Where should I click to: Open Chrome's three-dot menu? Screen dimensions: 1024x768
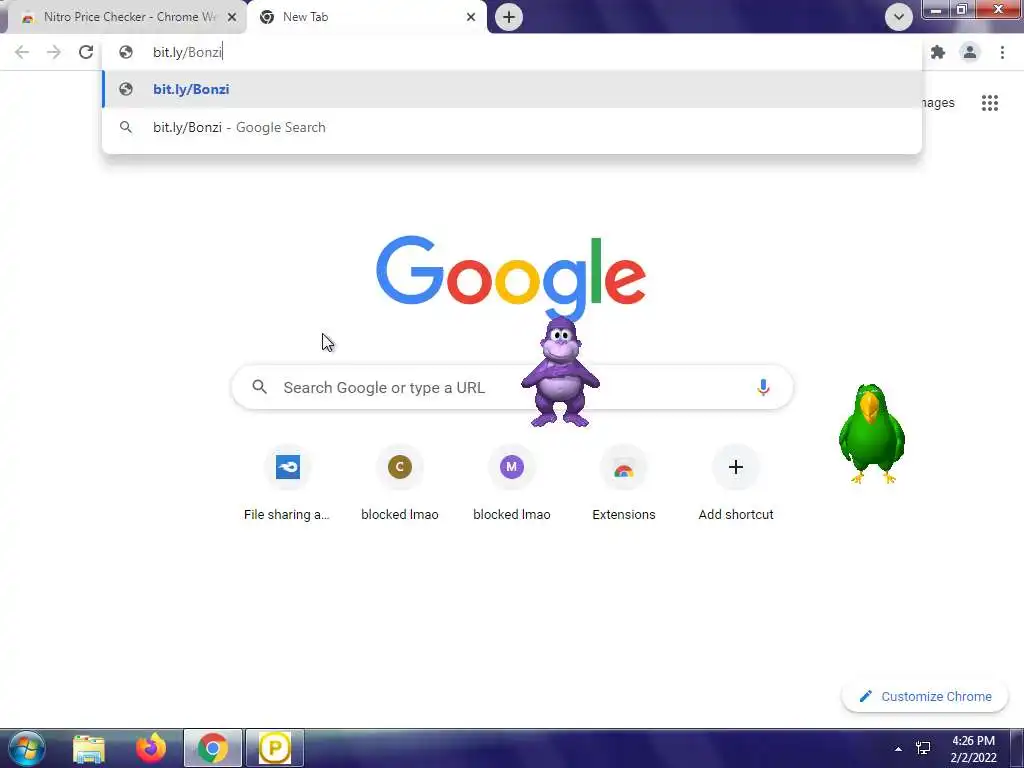click(1002, 52)
